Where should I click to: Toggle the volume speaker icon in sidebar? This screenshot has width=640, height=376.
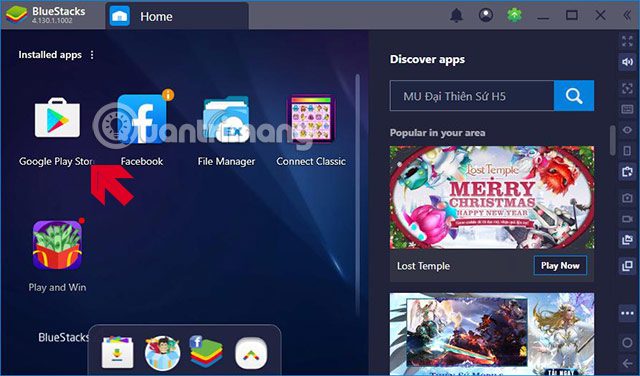(627, 62)
